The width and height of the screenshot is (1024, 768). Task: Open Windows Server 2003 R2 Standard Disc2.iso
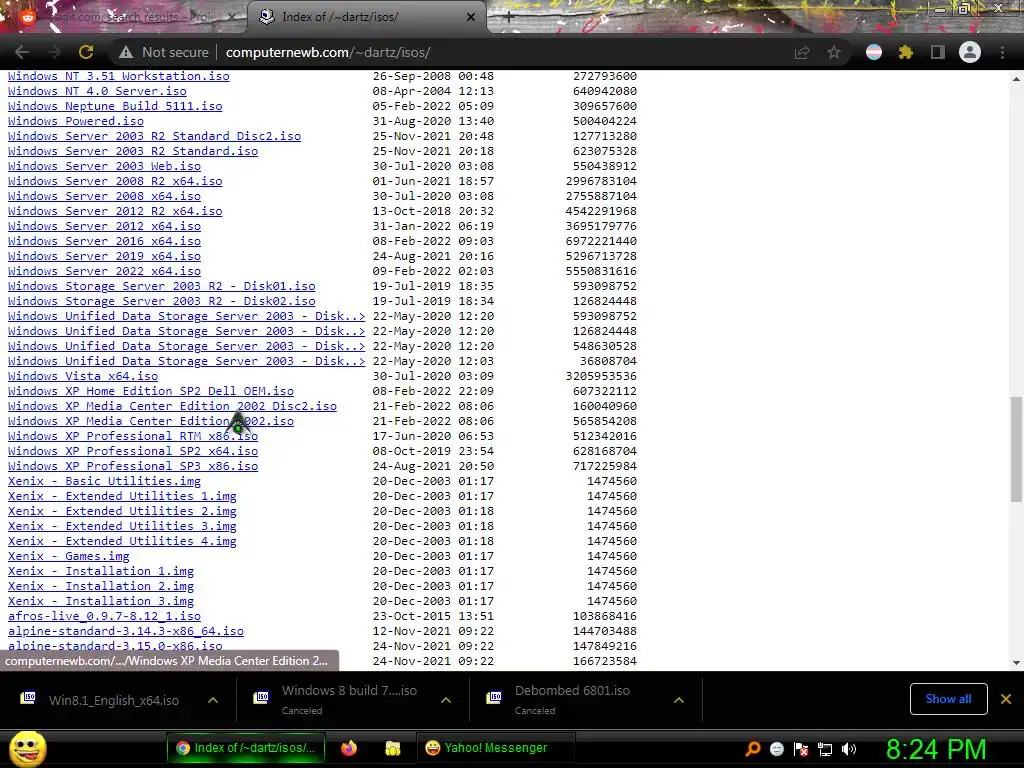tap(154, 136)
